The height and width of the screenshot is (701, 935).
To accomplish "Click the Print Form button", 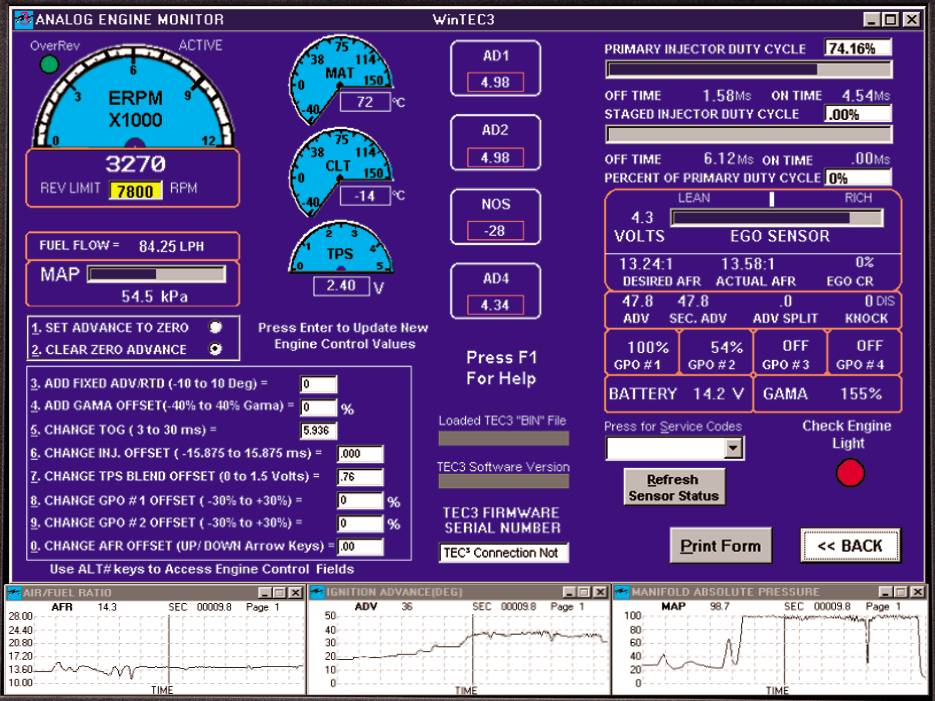I will 720,545.
